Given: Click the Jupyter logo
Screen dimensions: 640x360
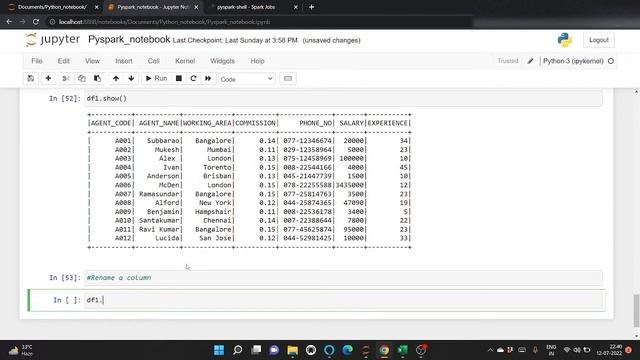Looking at the screenshot, I should point(52,40).
